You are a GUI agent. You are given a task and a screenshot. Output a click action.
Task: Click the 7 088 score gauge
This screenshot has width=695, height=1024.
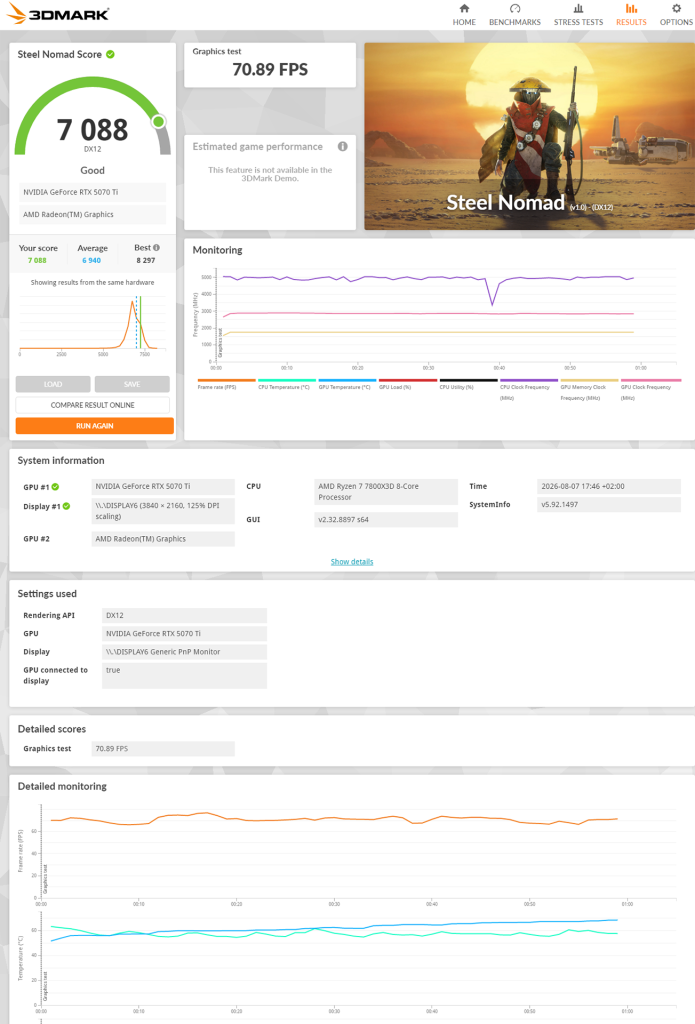tap(93, 118)
